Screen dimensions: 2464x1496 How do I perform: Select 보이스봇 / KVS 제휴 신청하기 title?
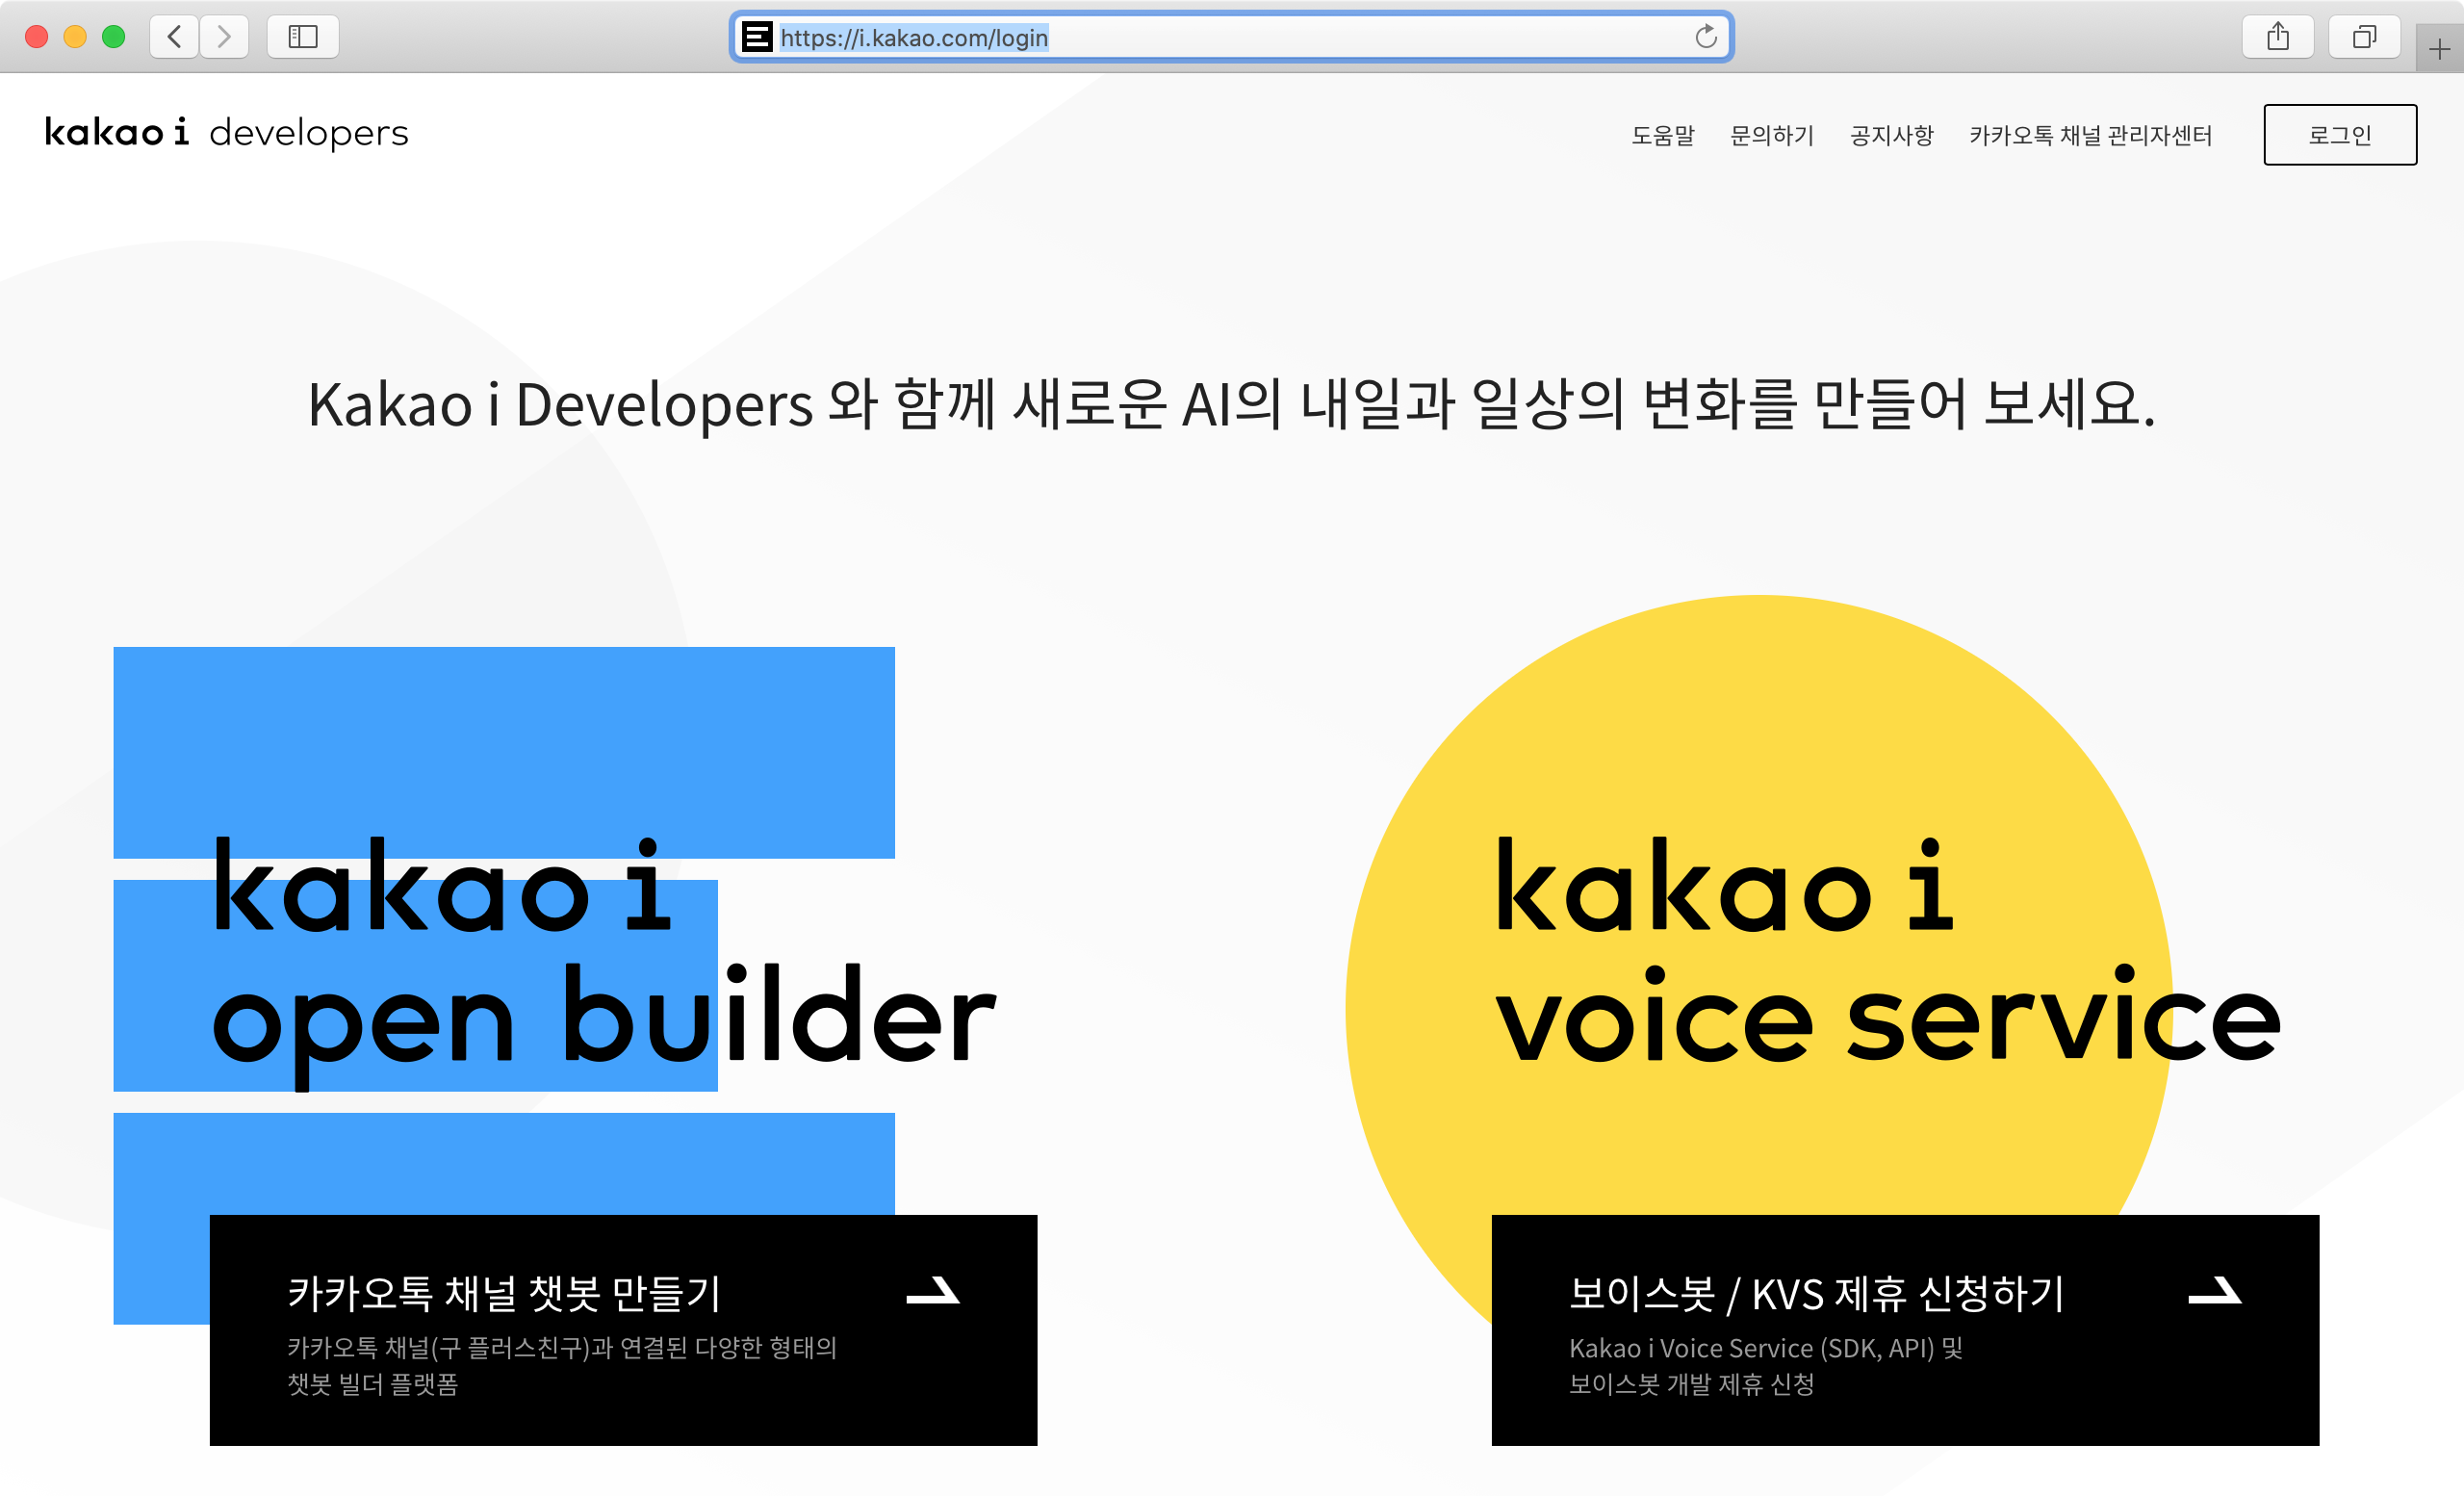pyautogui.click(x=1815, y=1293)
